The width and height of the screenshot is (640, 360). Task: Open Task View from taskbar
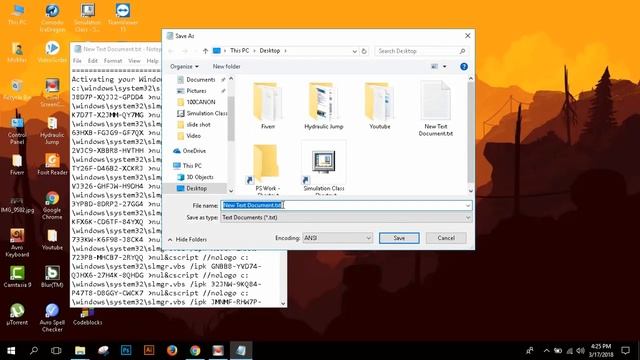click(56, 351)
